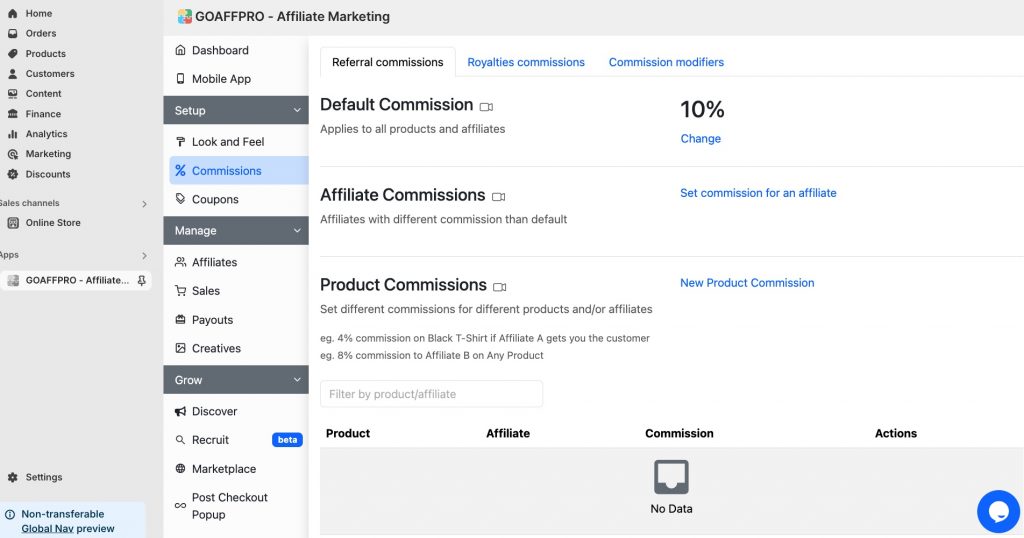
Task: Click the Coupons tag icon
Action: 180,199
